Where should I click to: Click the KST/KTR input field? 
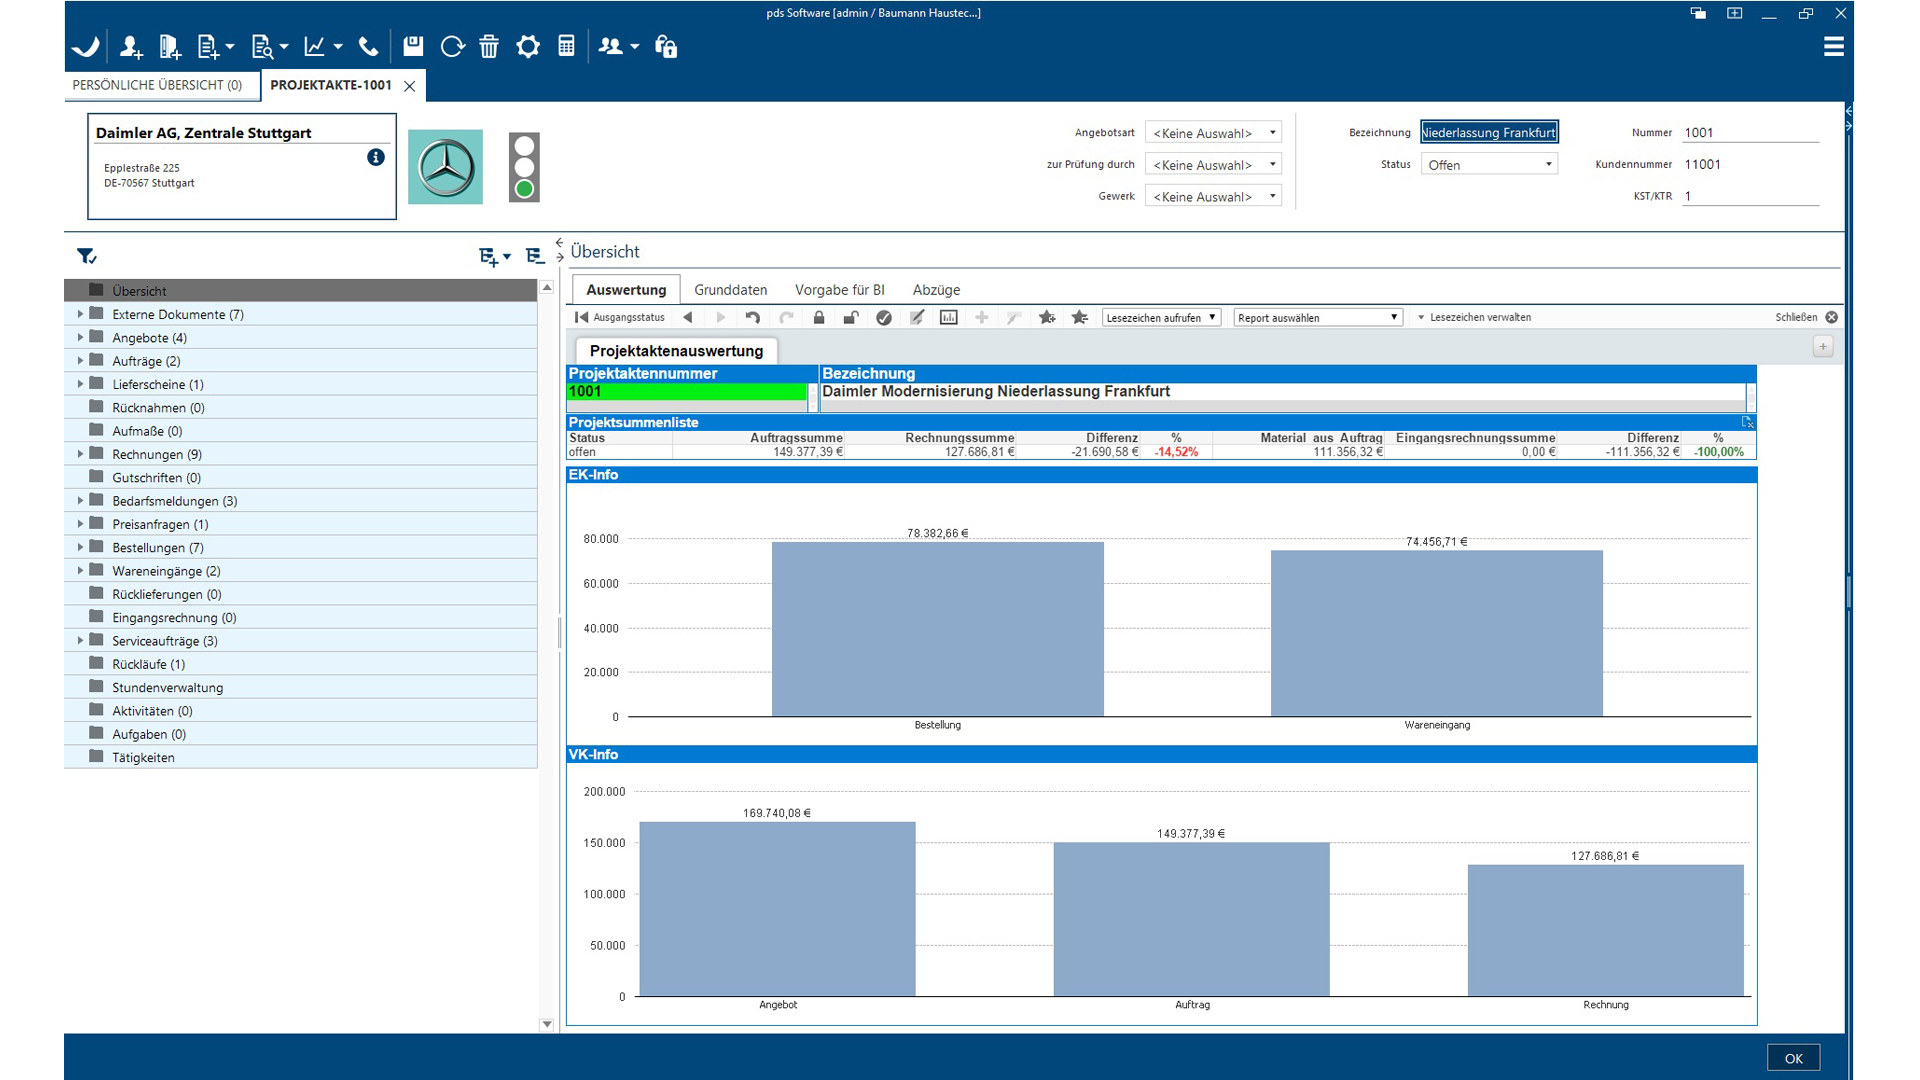coord(1750,196)
